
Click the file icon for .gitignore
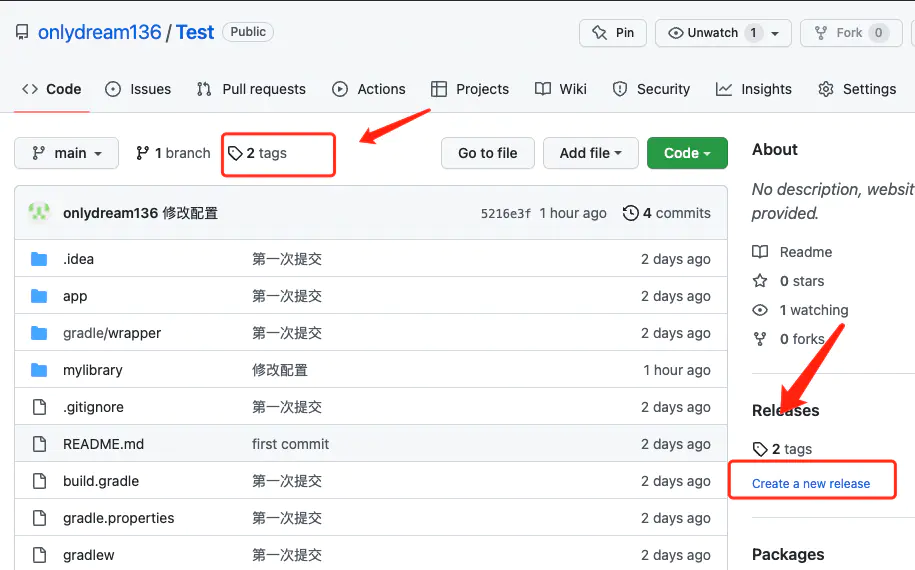coord(39,407)
